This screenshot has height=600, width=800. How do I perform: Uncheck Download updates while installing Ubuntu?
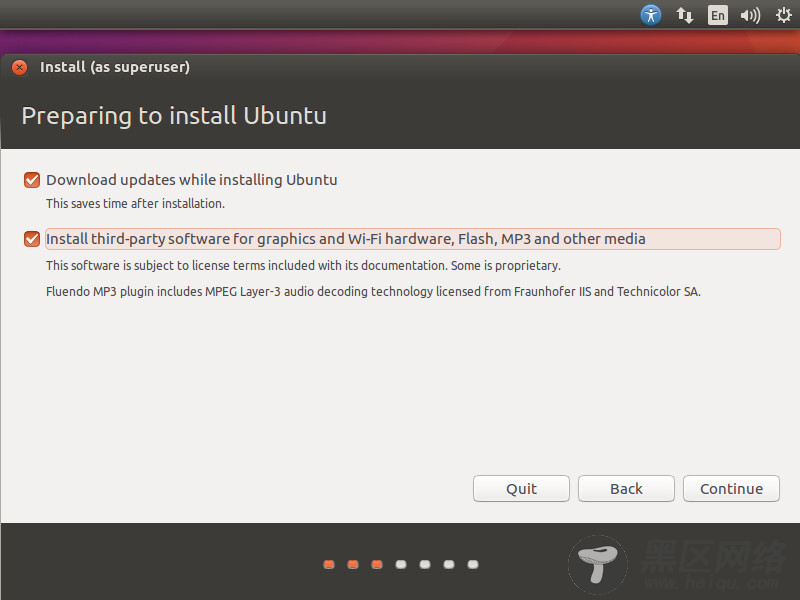click(32, 180)
